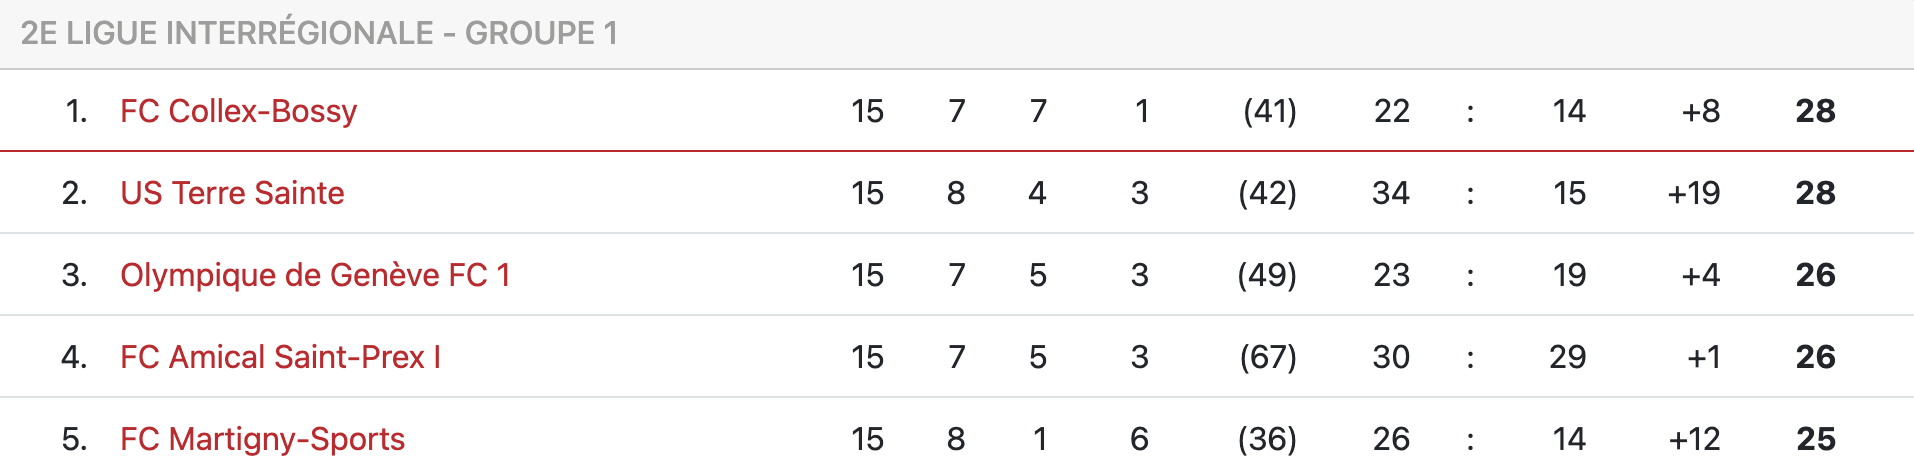Open the FC Martigny-Sports team link
Image resolution: width=1914 pixels, height=476 pixels.
(262, 439)
